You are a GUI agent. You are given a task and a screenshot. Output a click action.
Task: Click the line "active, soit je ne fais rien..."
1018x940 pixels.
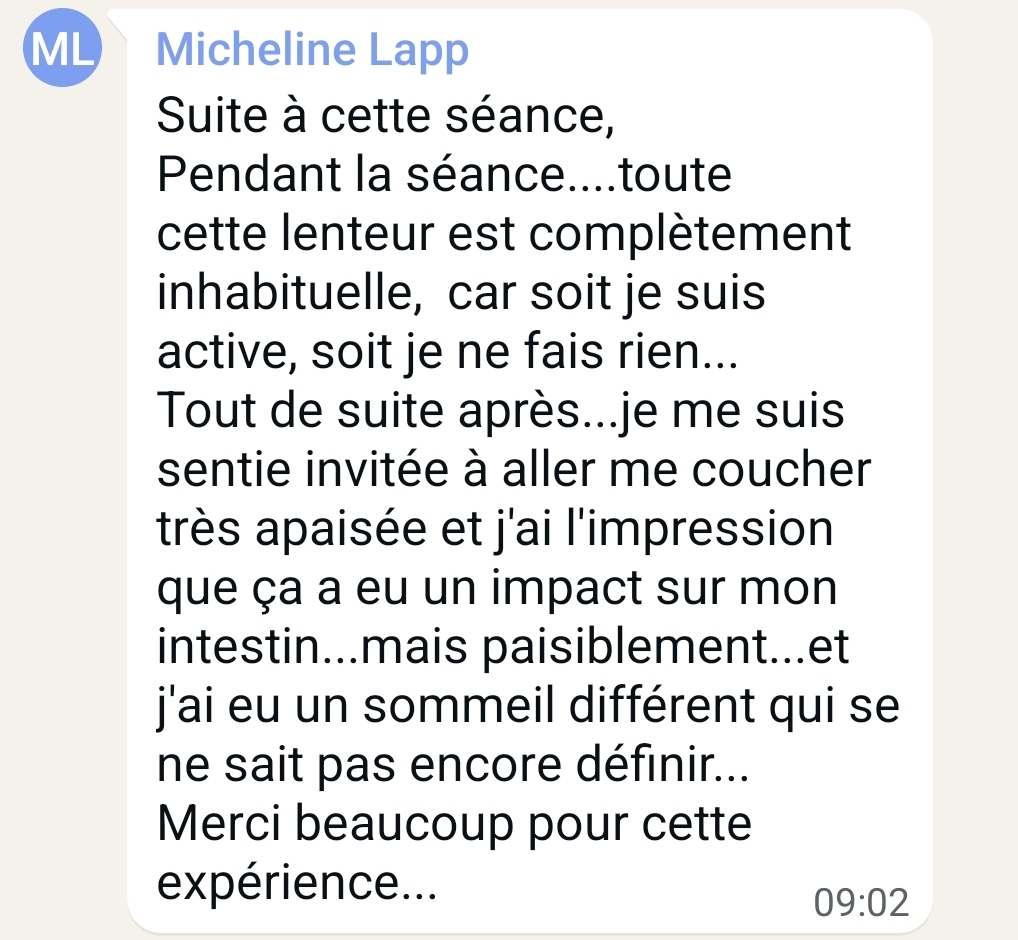pos(447,353)
